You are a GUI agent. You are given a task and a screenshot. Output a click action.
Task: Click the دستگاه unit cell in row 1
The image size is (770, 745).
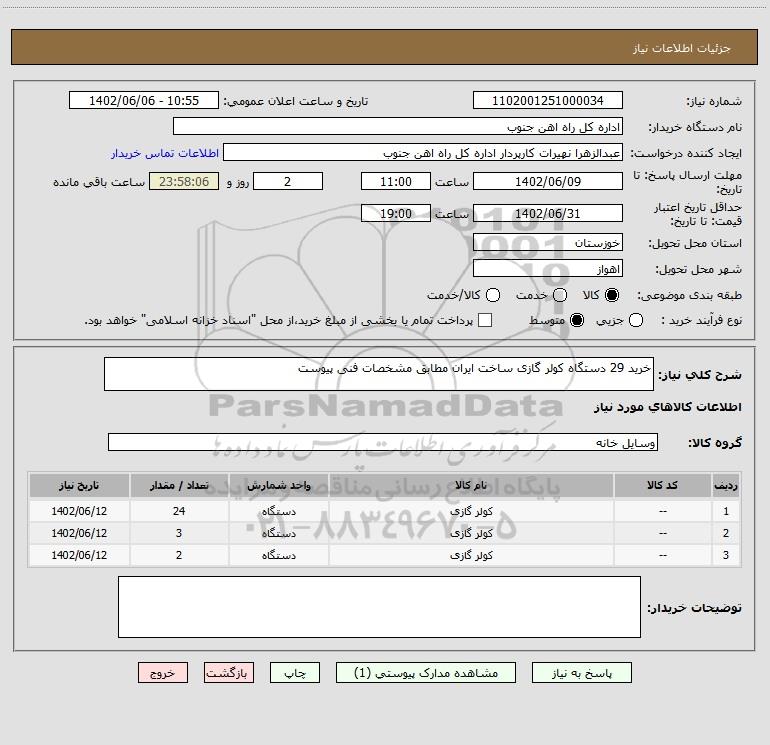tap(278, 511)
